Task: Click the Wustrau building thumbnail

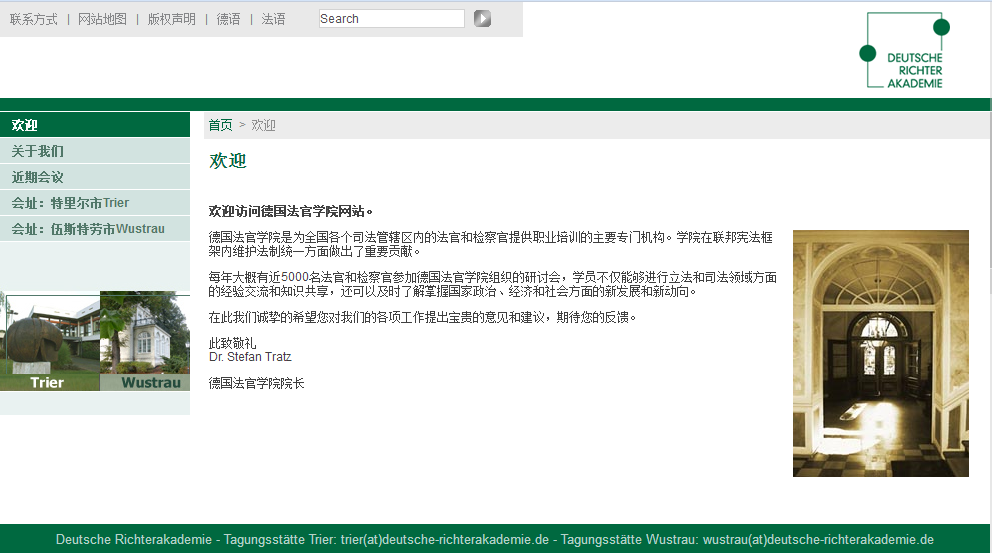Action: [146, 341]
